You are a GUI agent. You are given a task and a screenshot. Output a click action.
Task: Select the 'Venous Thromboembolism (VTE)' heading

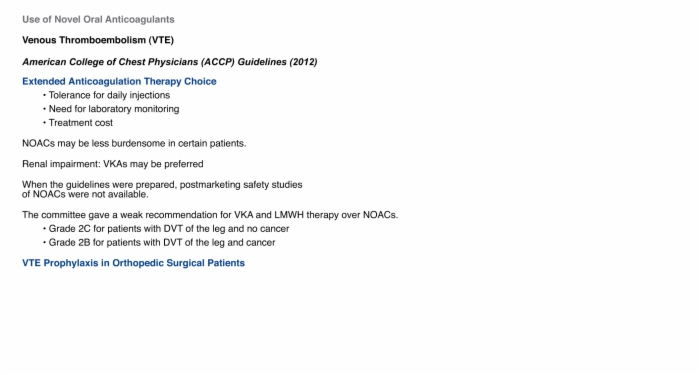[98, 40]
